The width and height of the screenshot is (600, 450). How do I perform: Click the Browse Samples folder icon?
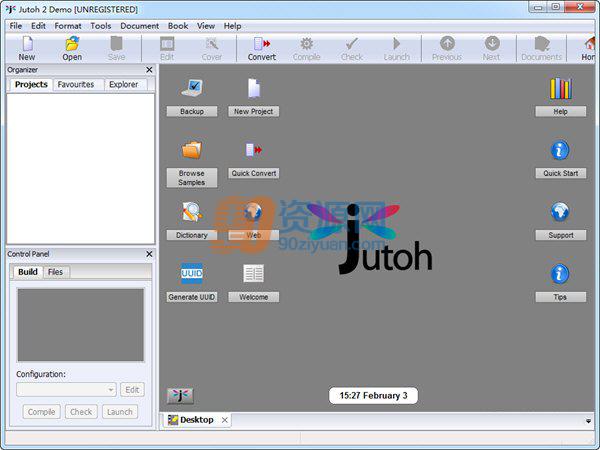coord(192,150)
